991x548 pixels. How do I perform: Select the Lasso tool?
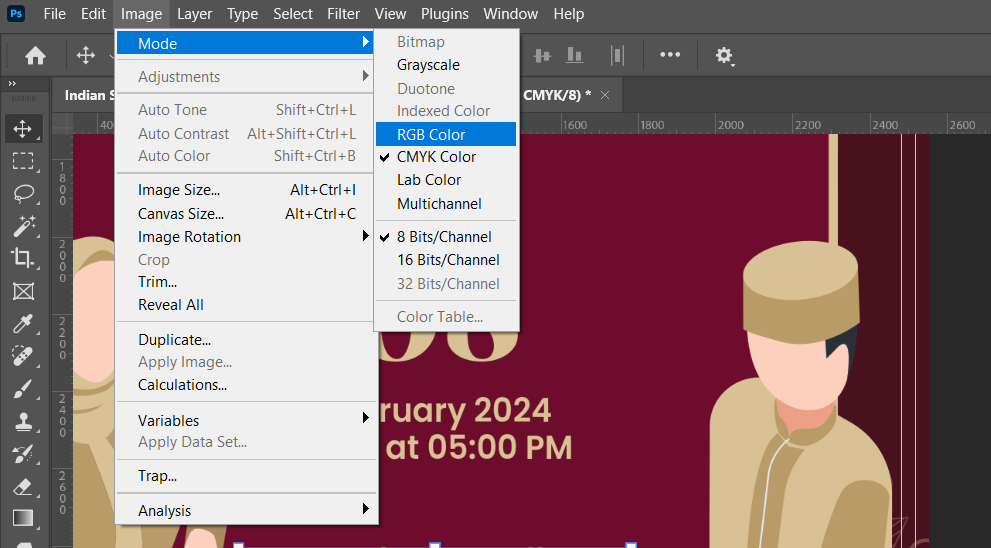pyautogui.click(x=22, y=193)
